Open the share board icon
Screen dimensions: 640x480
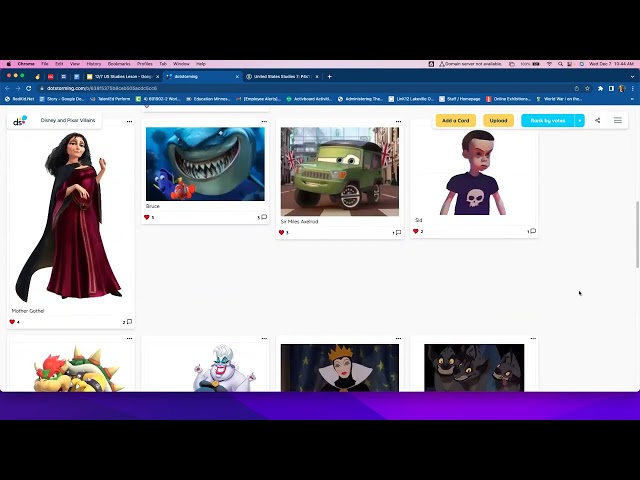pos(597,120)
